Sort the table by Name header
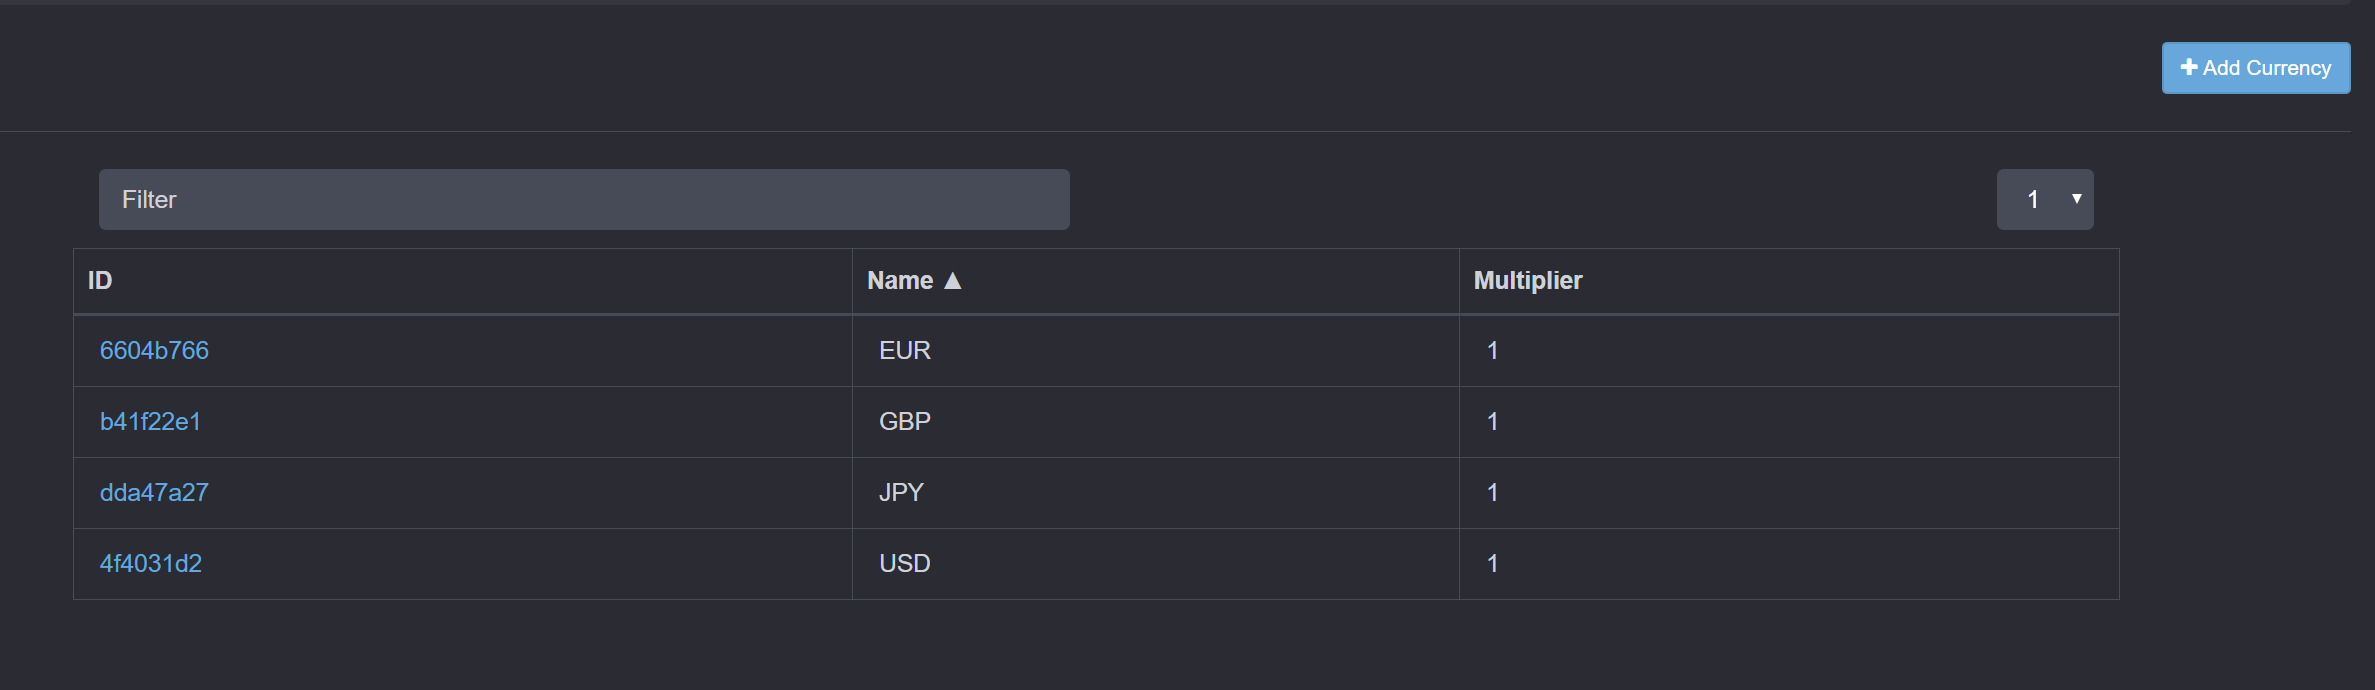This screenshot has width=2375, height=690. (900, 281)
